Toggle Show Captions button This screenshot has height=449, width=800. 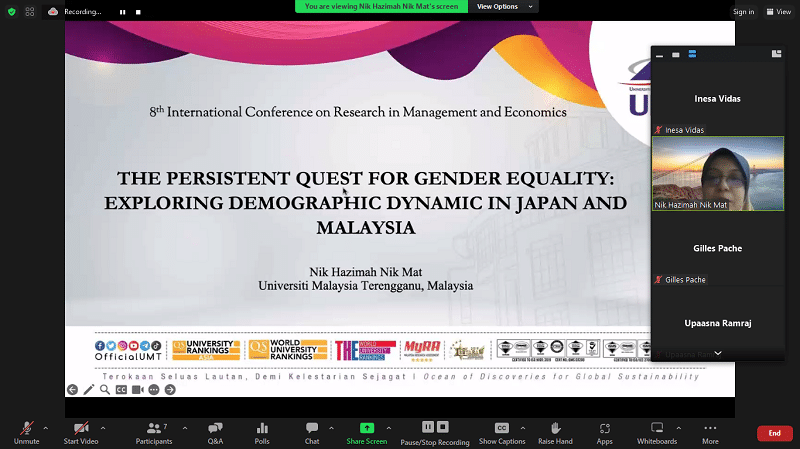[x=502, y=432]
